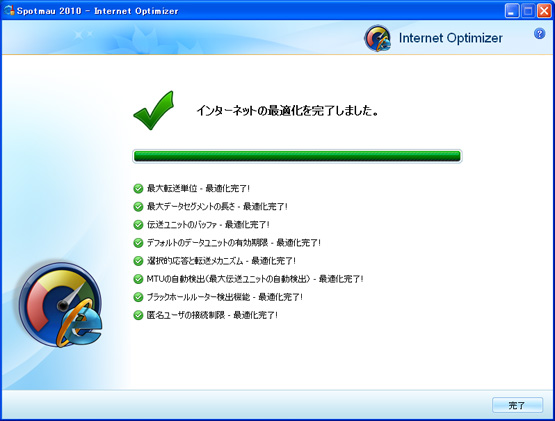This screenshot has height=421, width=555.
Task: Click the Spotmau title bar app icon
Action: click(x=8, y=10)
